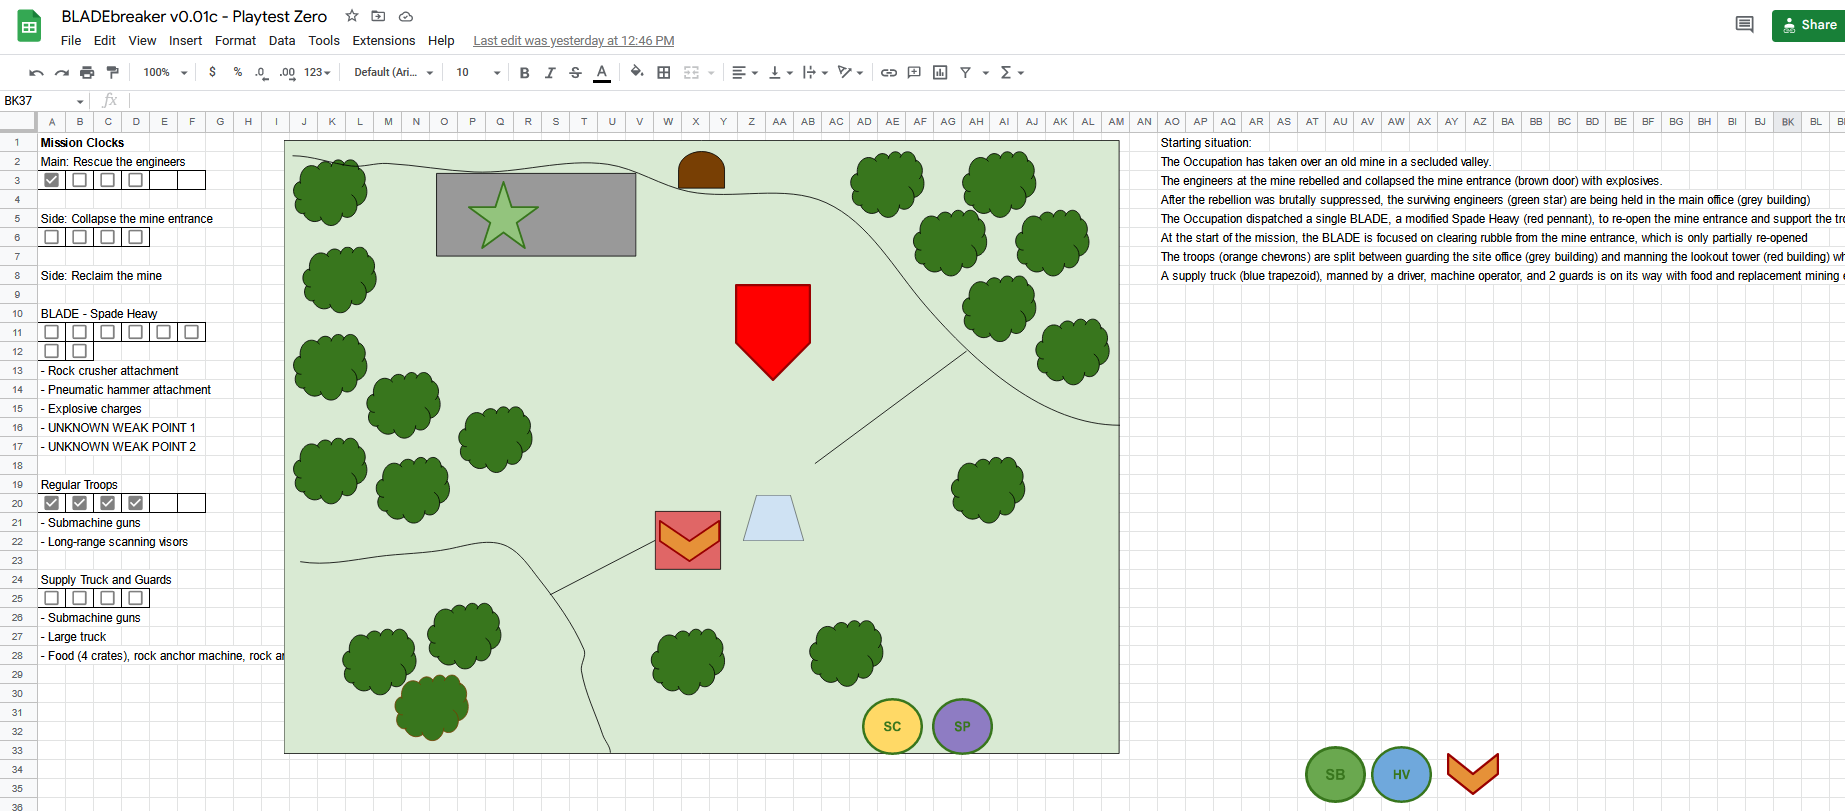Expand the Name box dropdown arrow
The height and width of the screenshot is (811, 1845).
[x=80, y=101]
